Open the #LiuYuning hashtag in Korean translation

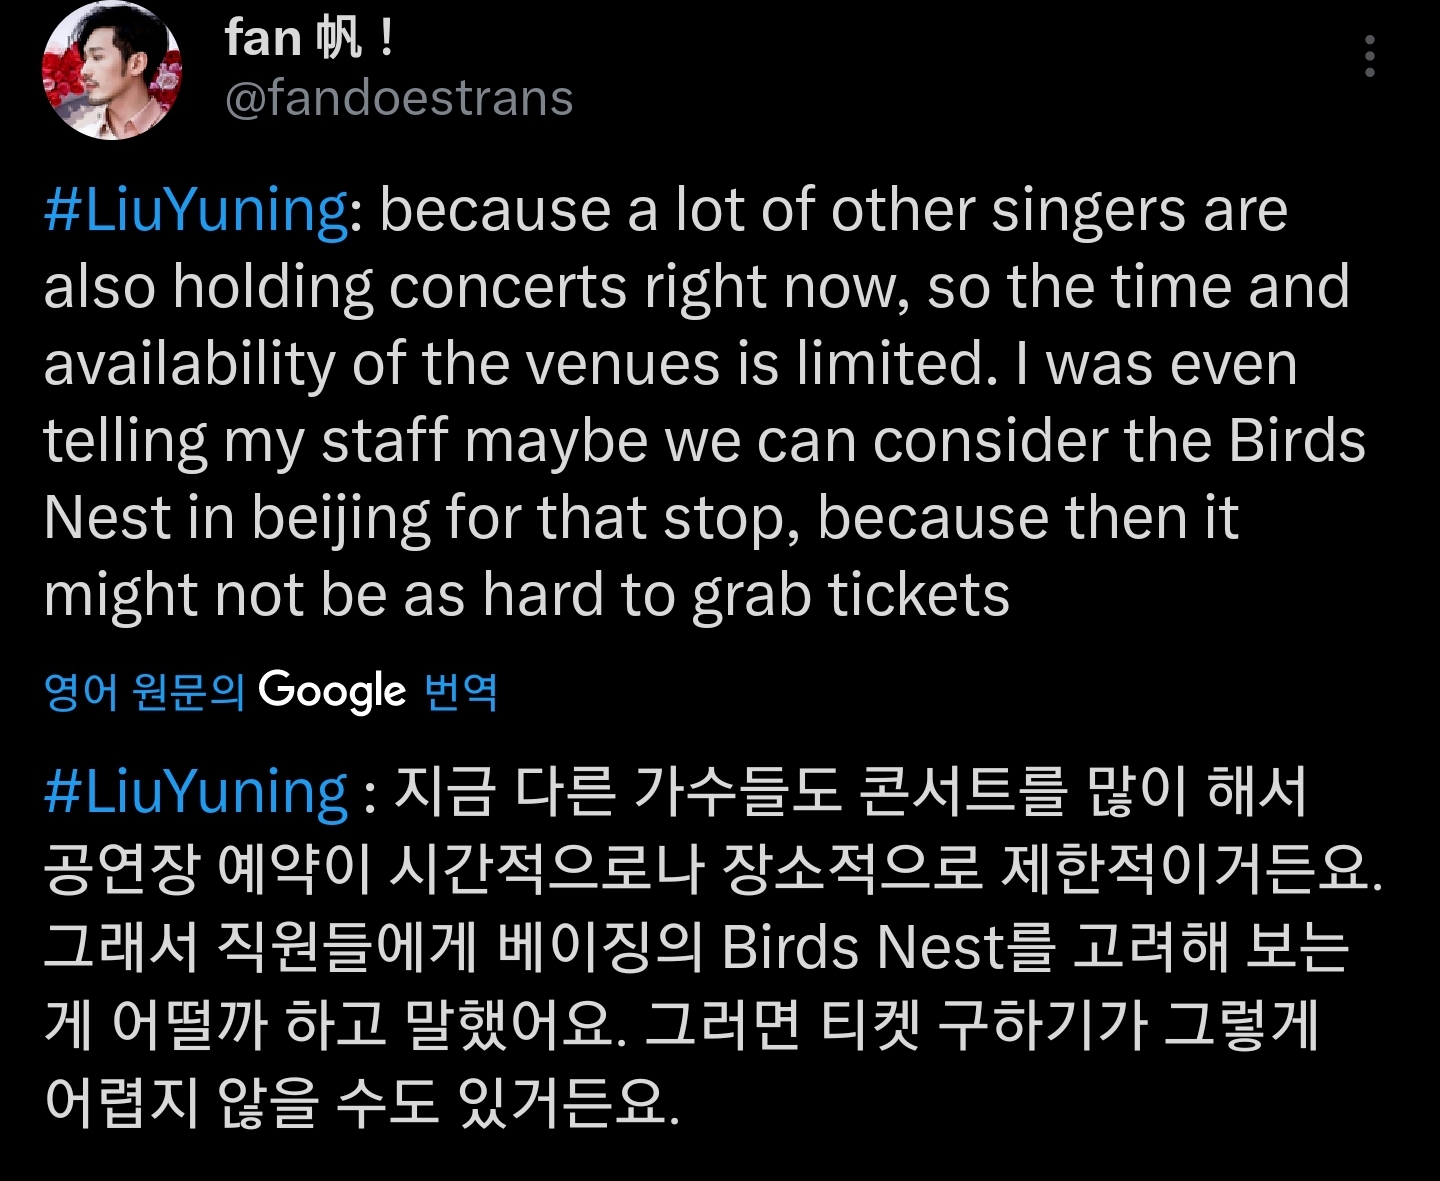coord(196,792)
